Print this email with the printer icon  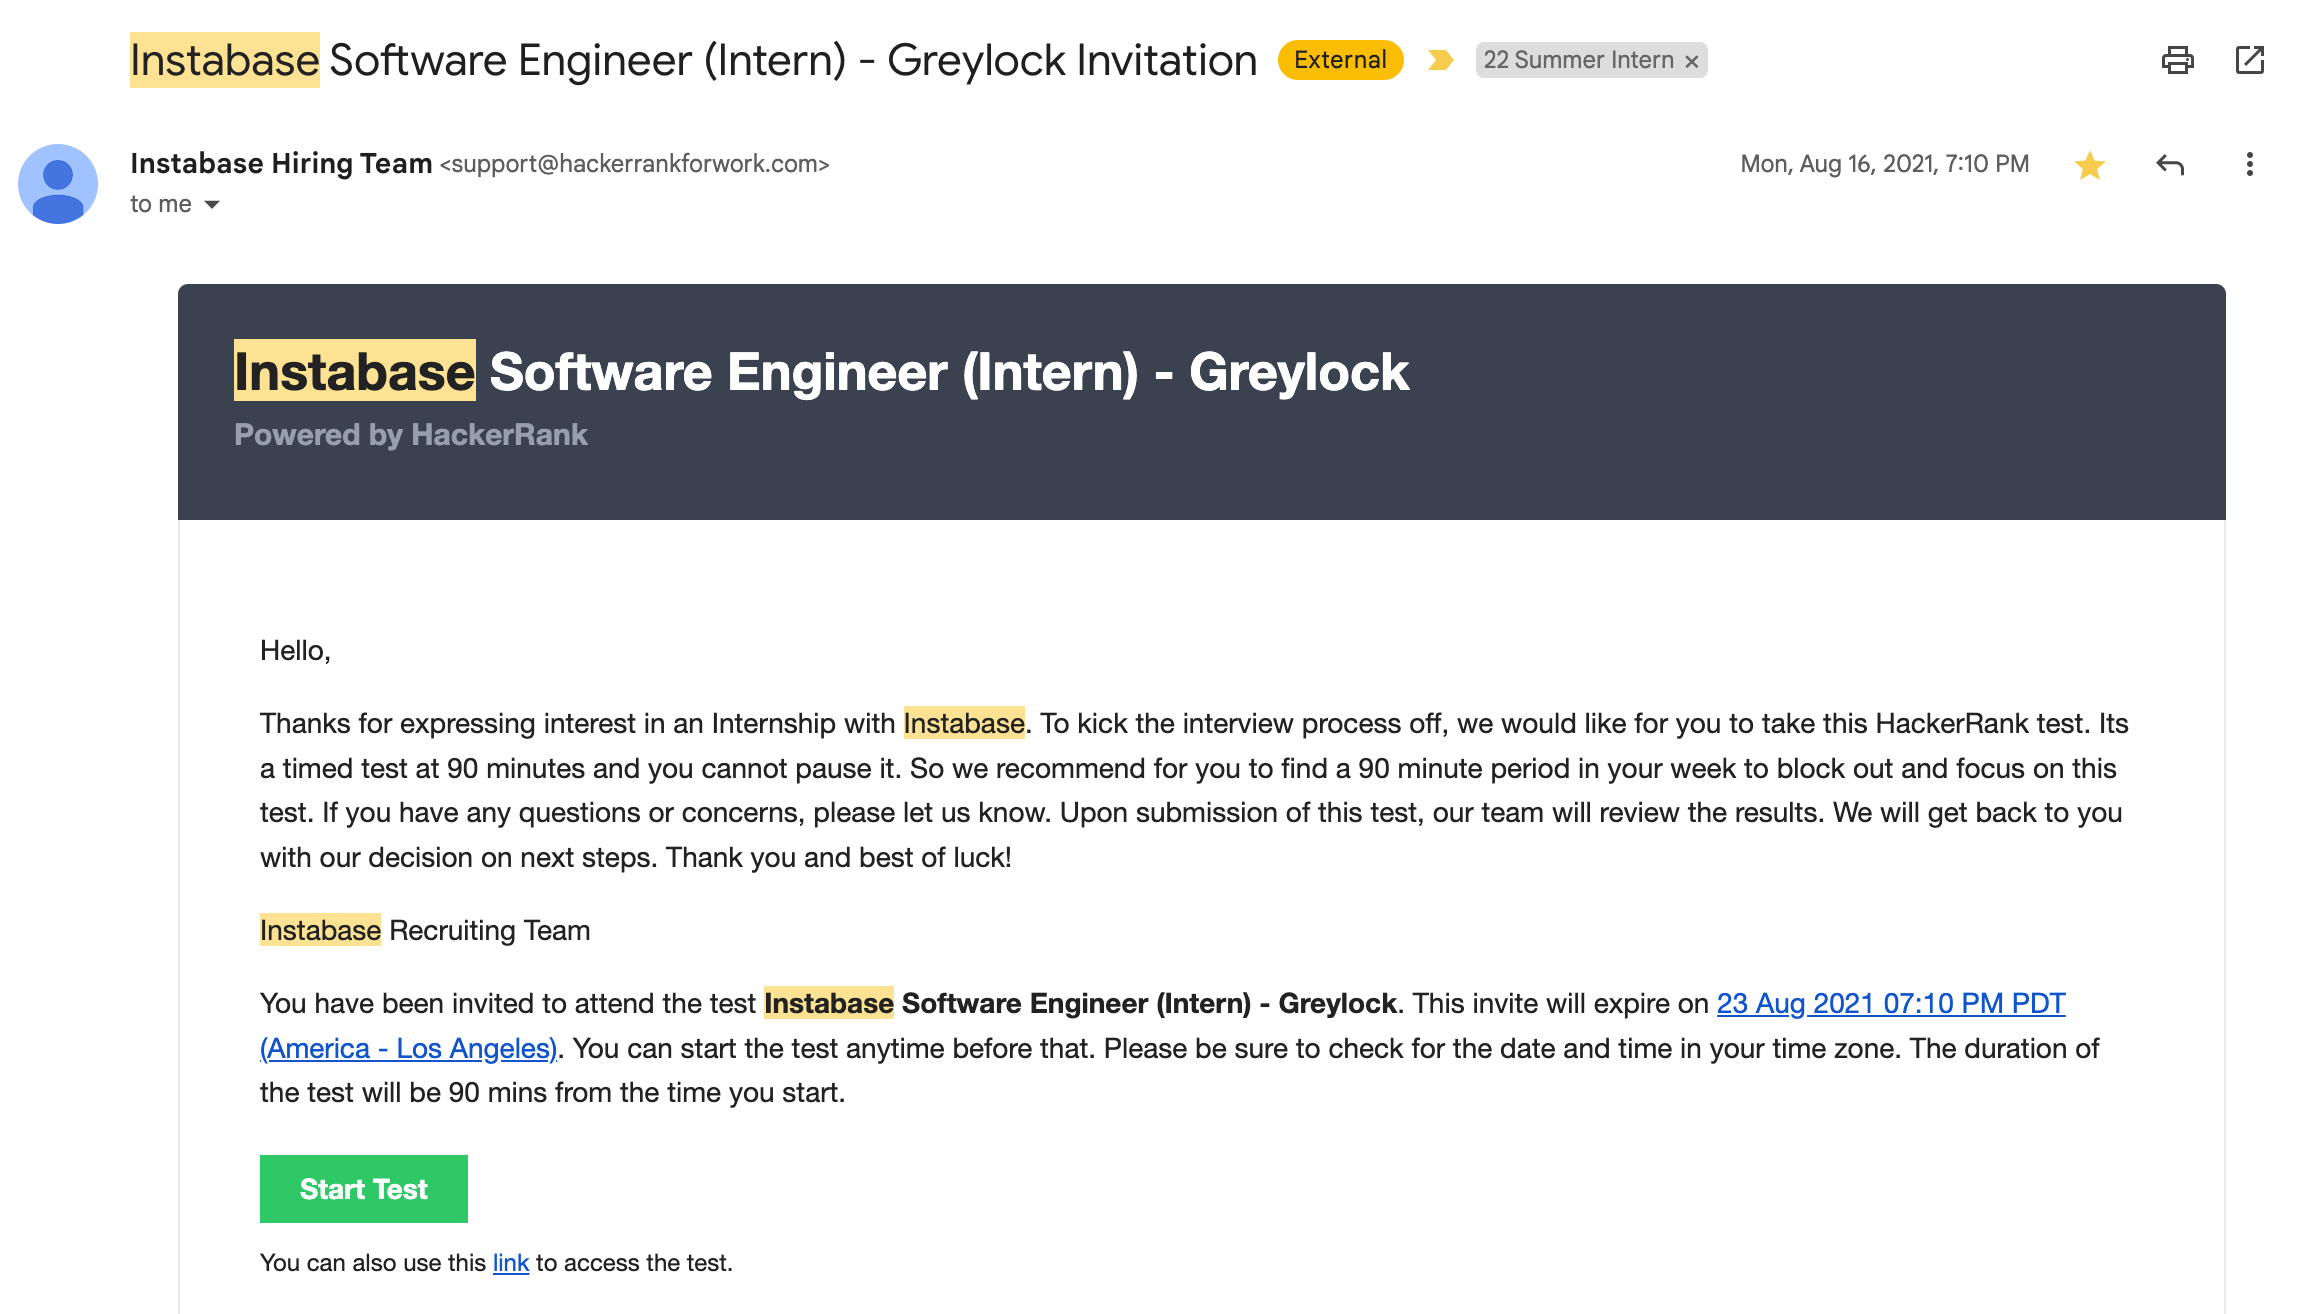point(2177,60)
